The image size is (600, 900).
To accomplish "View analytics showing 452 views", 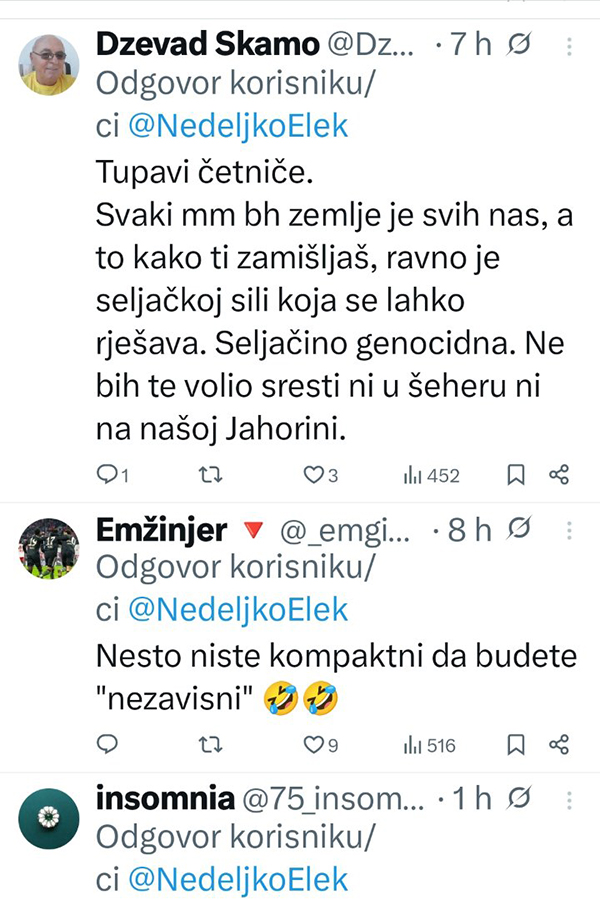I will [431, 476].
